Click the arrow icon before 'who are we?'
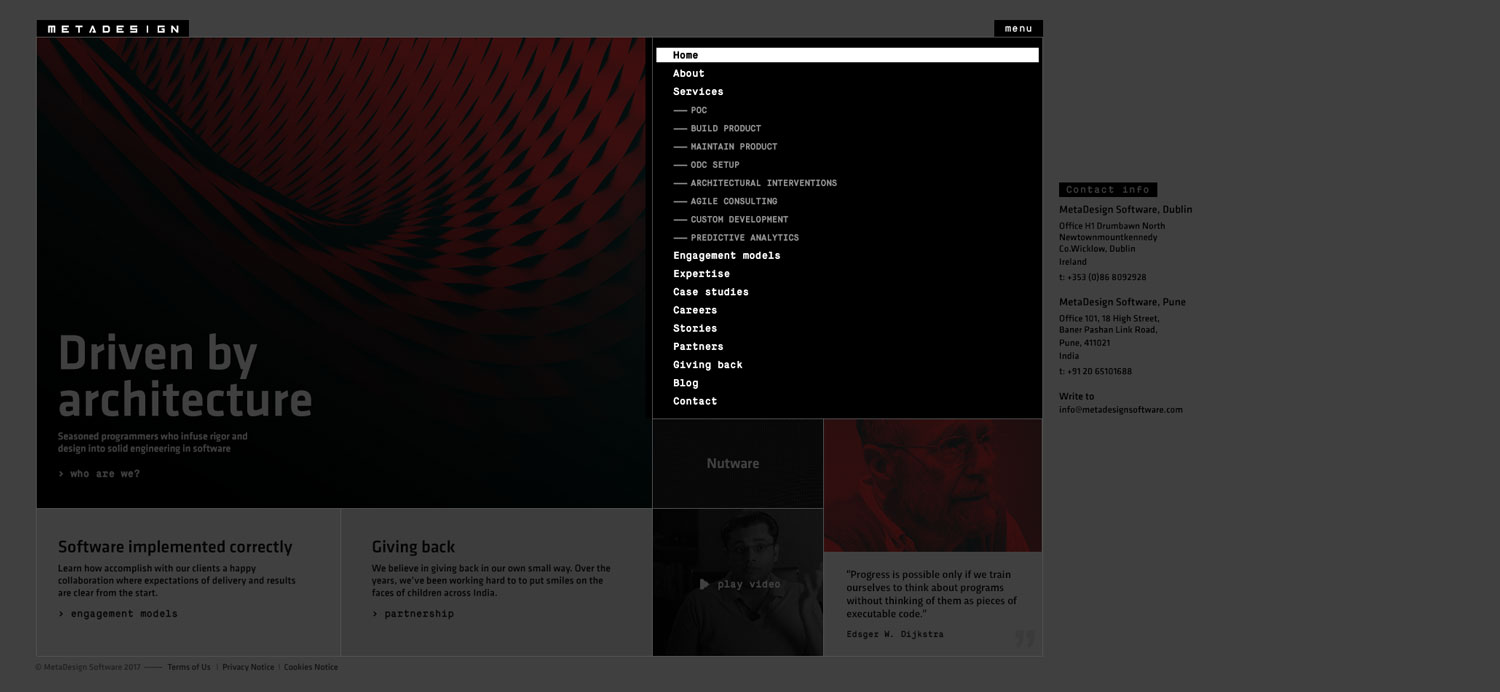Image resolution: width=1500 pixels, height=692 pixels. [61, 473]
